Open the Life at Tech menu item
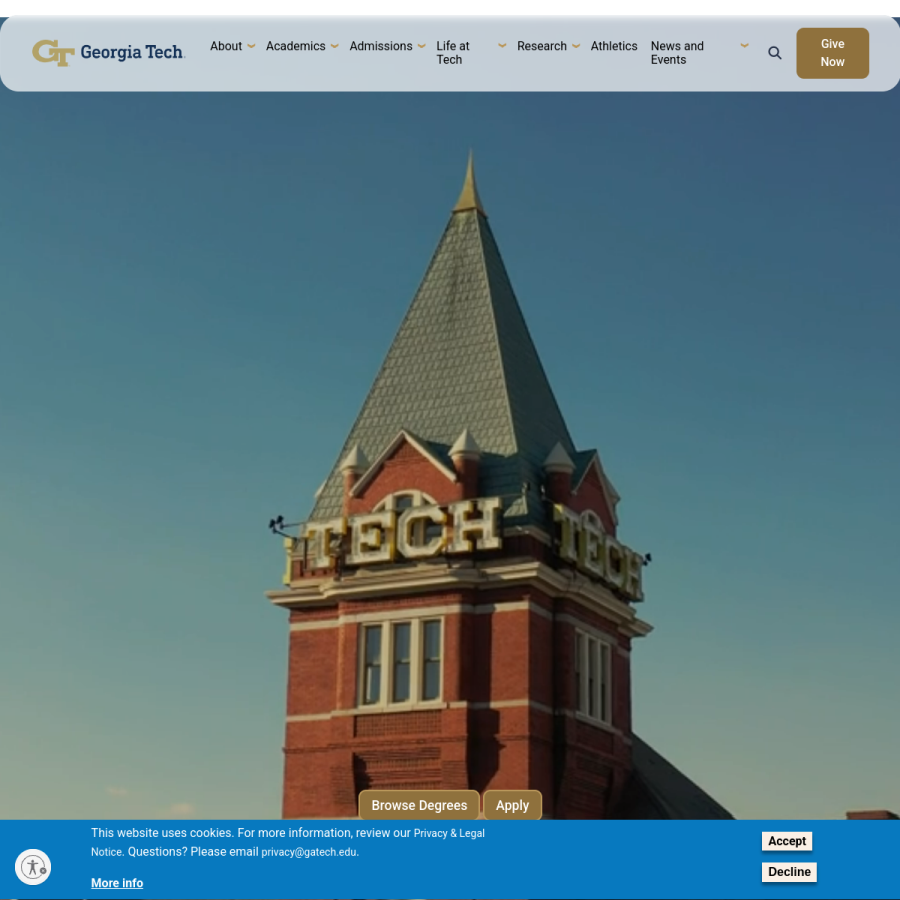This screenshot has width=900, height=900. click(x=453, y=53)
